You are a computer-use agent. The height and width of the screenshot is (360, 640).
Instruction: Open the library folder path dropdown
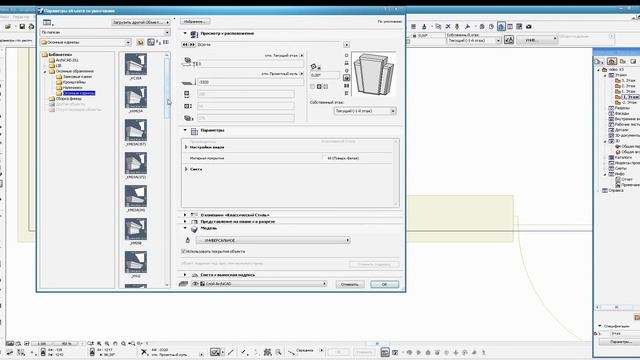[86, 42]
